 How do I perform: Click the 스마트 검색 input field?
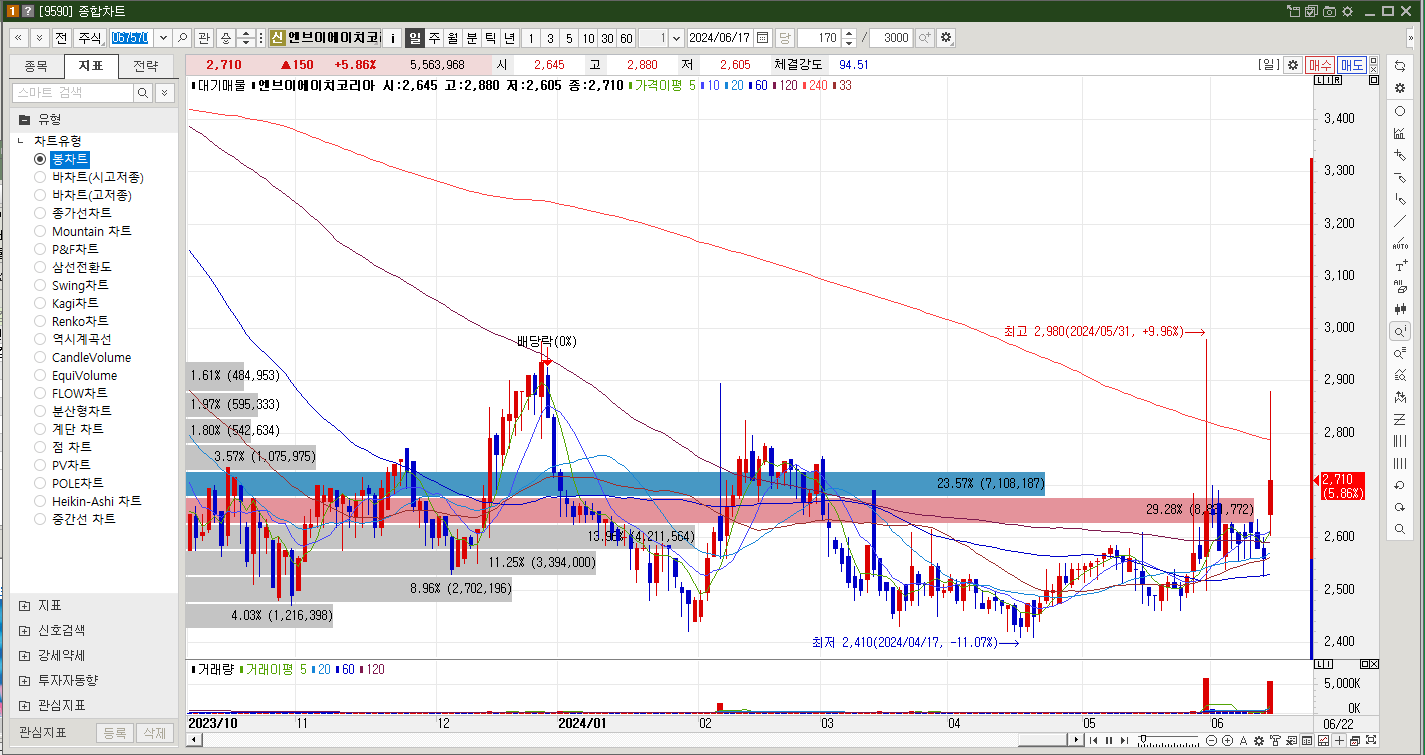coord(73,92)
